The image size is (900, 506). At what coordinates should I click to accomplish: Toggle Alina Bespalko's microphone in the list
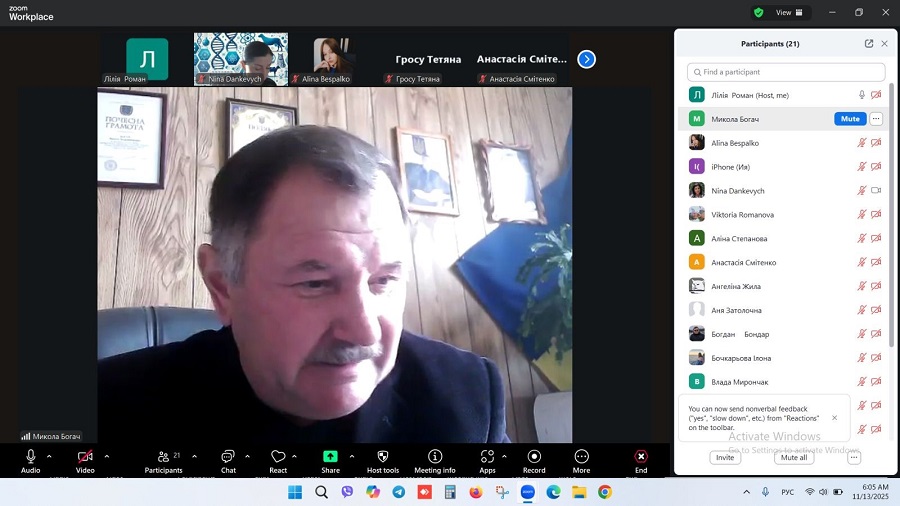861,143
